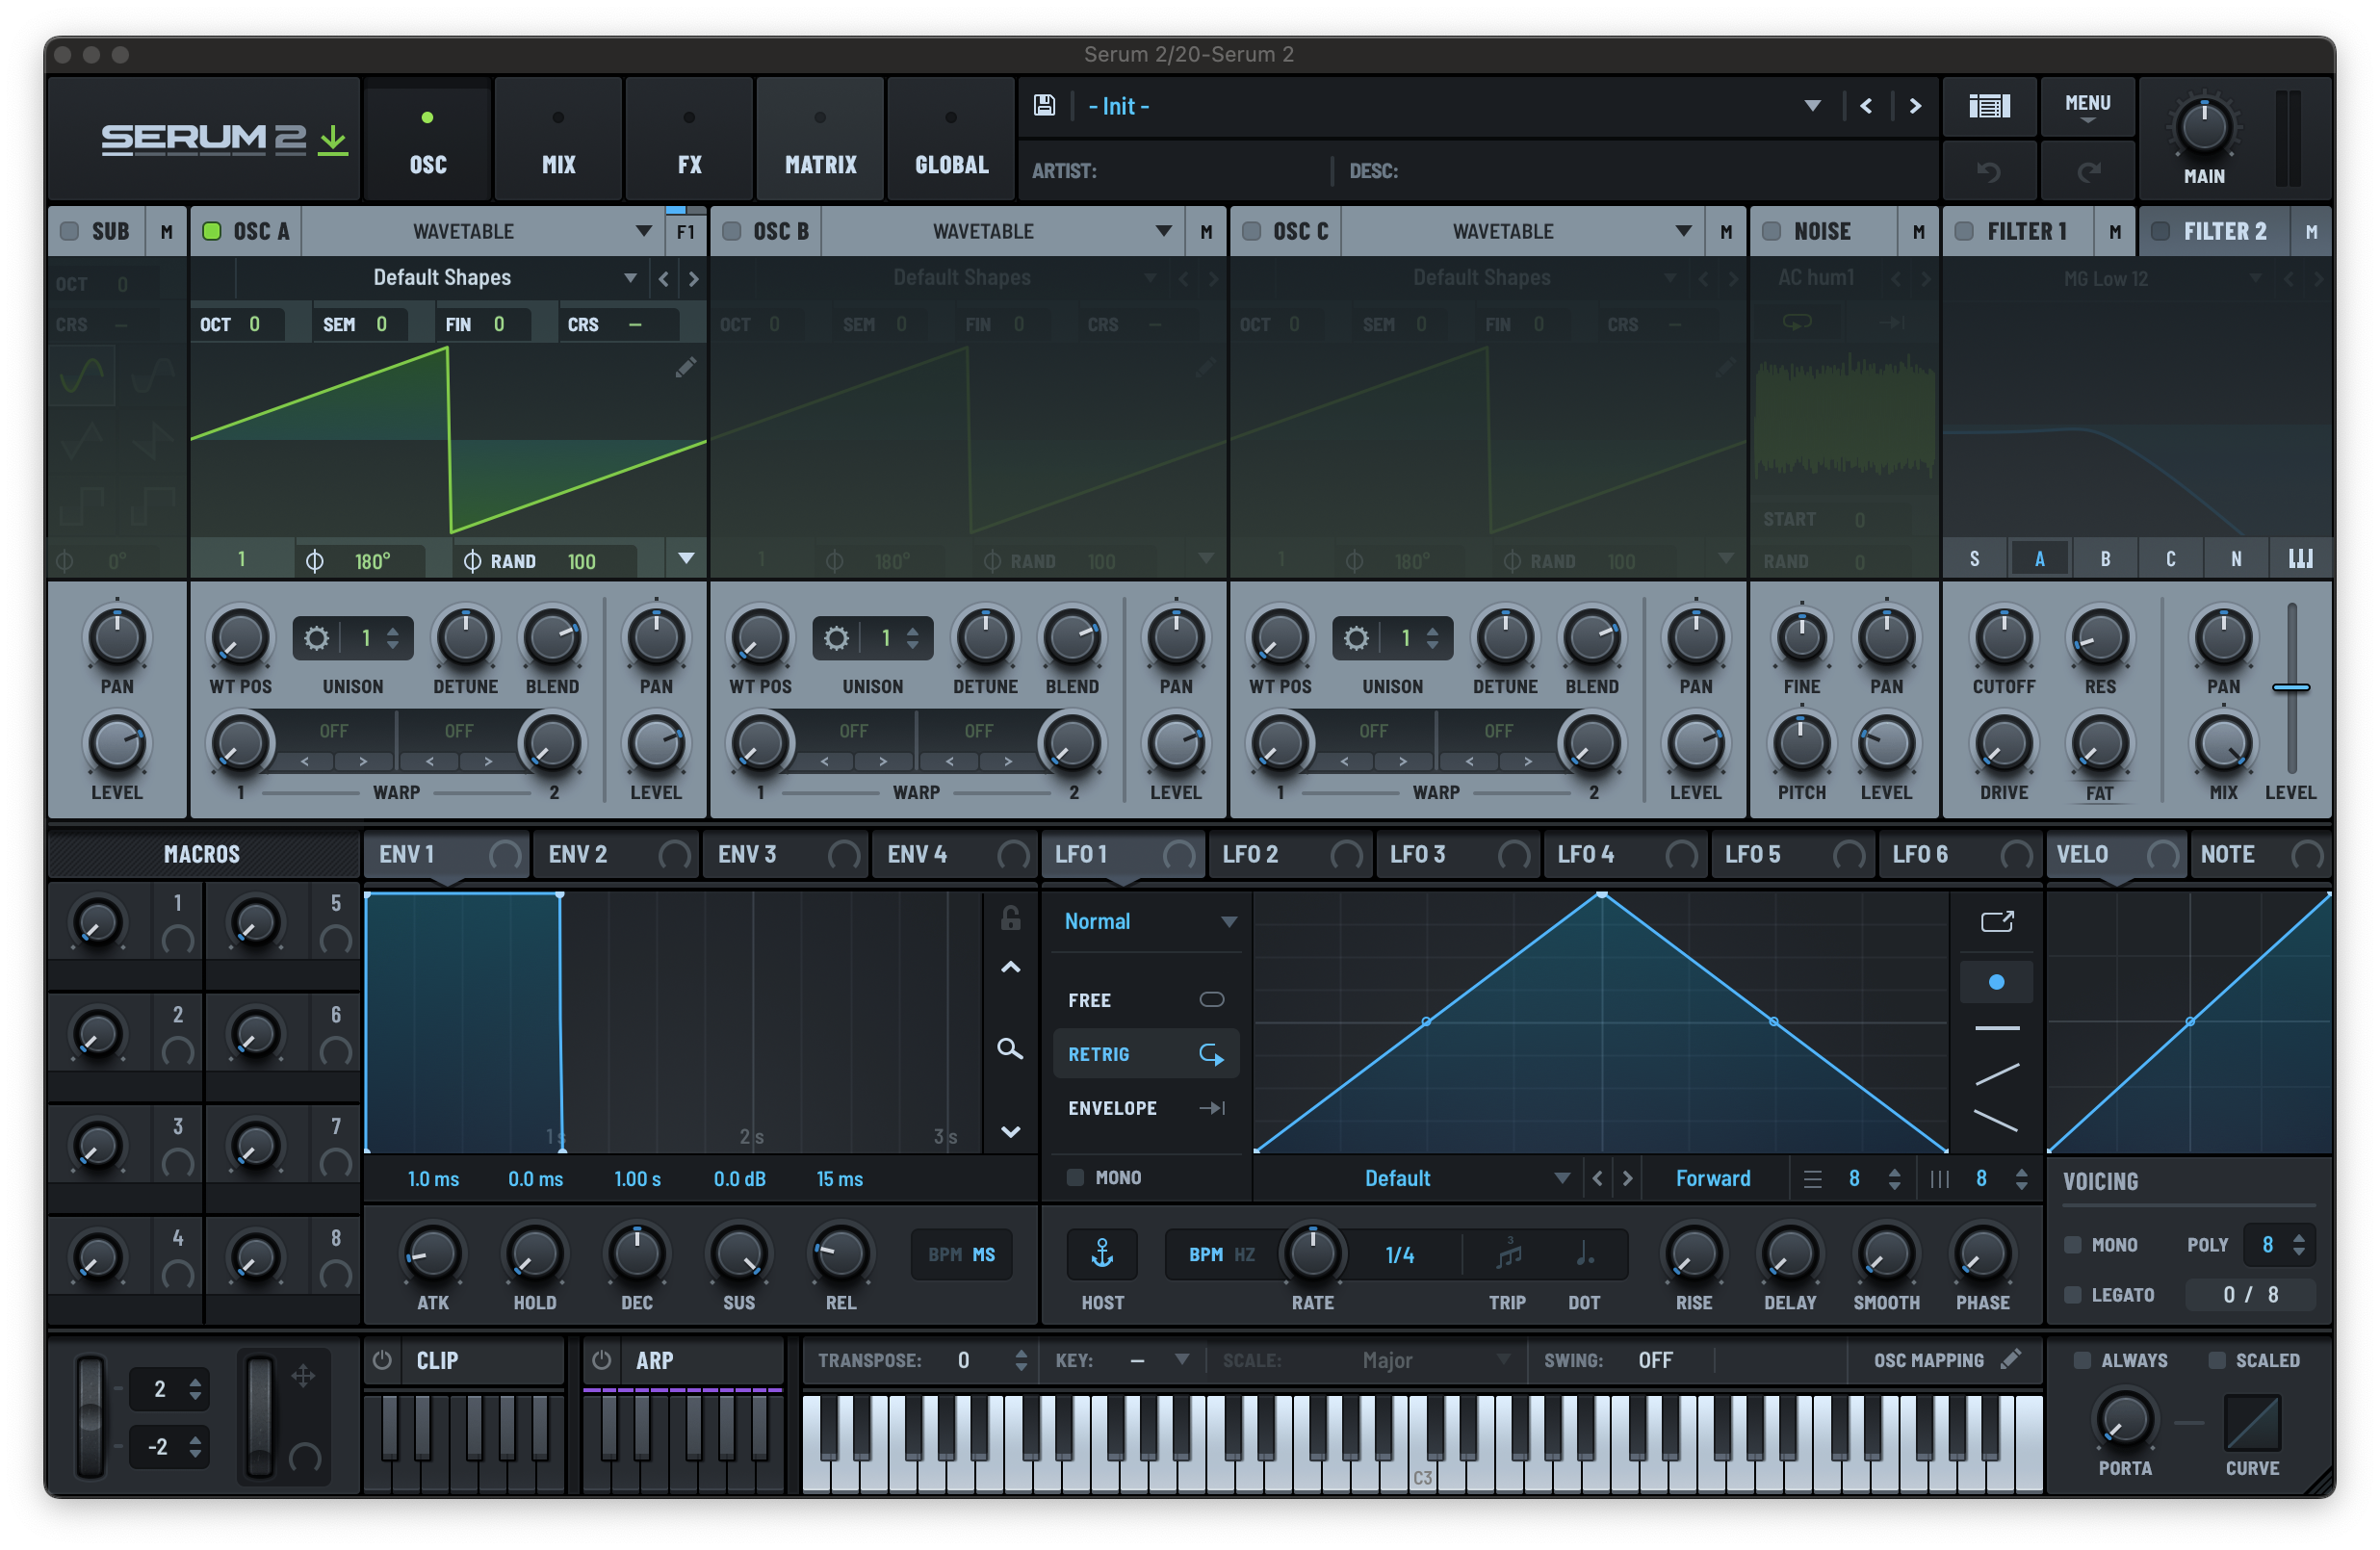Check the LEGATO checkbox in Voicing
Viewport: 2380px width, 1550px height.
tap(2073, 1294)
